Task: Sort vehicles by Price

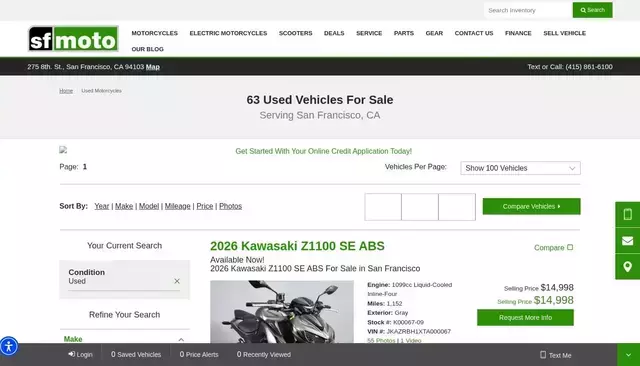Action: point(204,206)
